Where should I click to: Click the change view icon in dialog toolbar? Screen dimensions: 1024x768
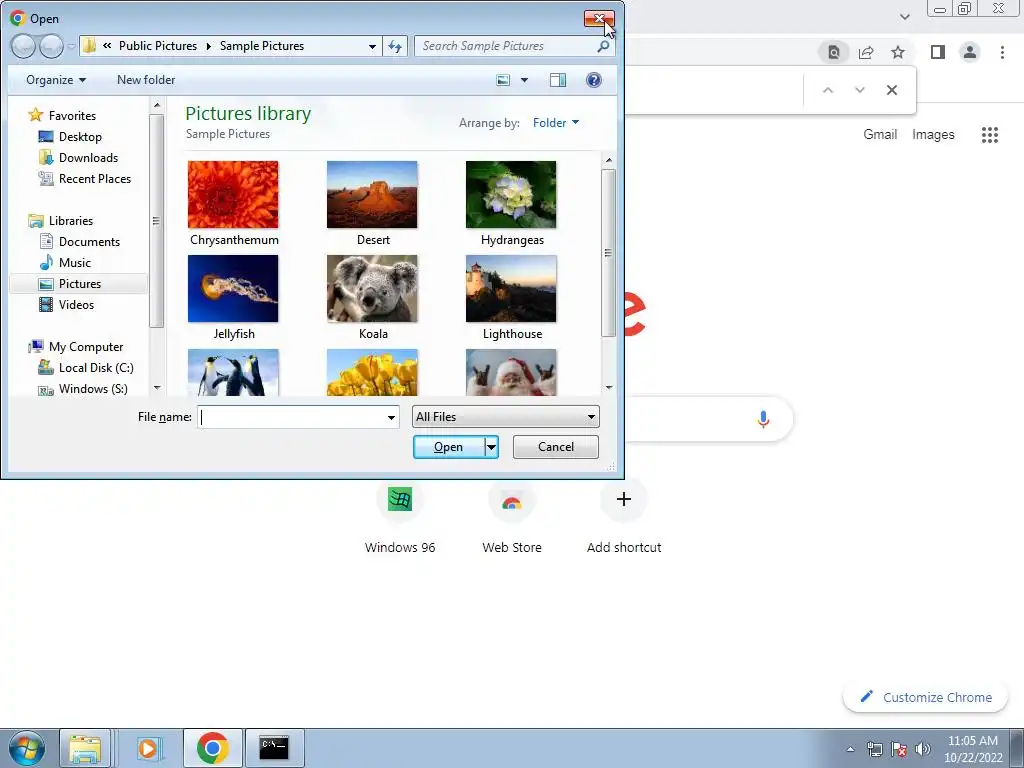click(503, 80)
